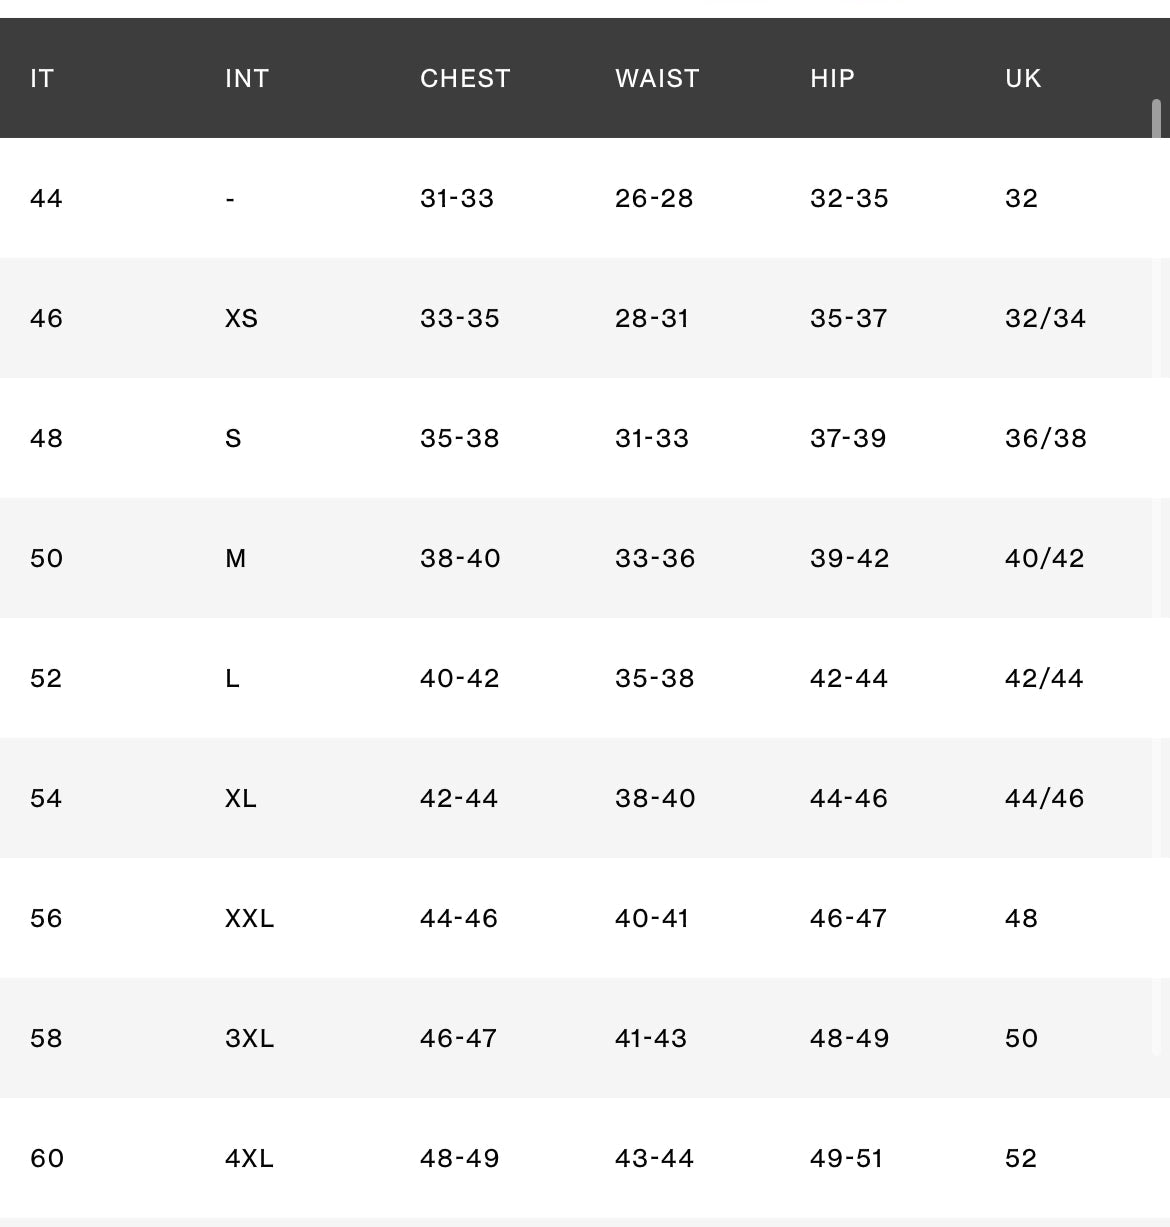Select the IT size 44 cell
Viewport: 1170px width, 1227px height.
point(47,198)
